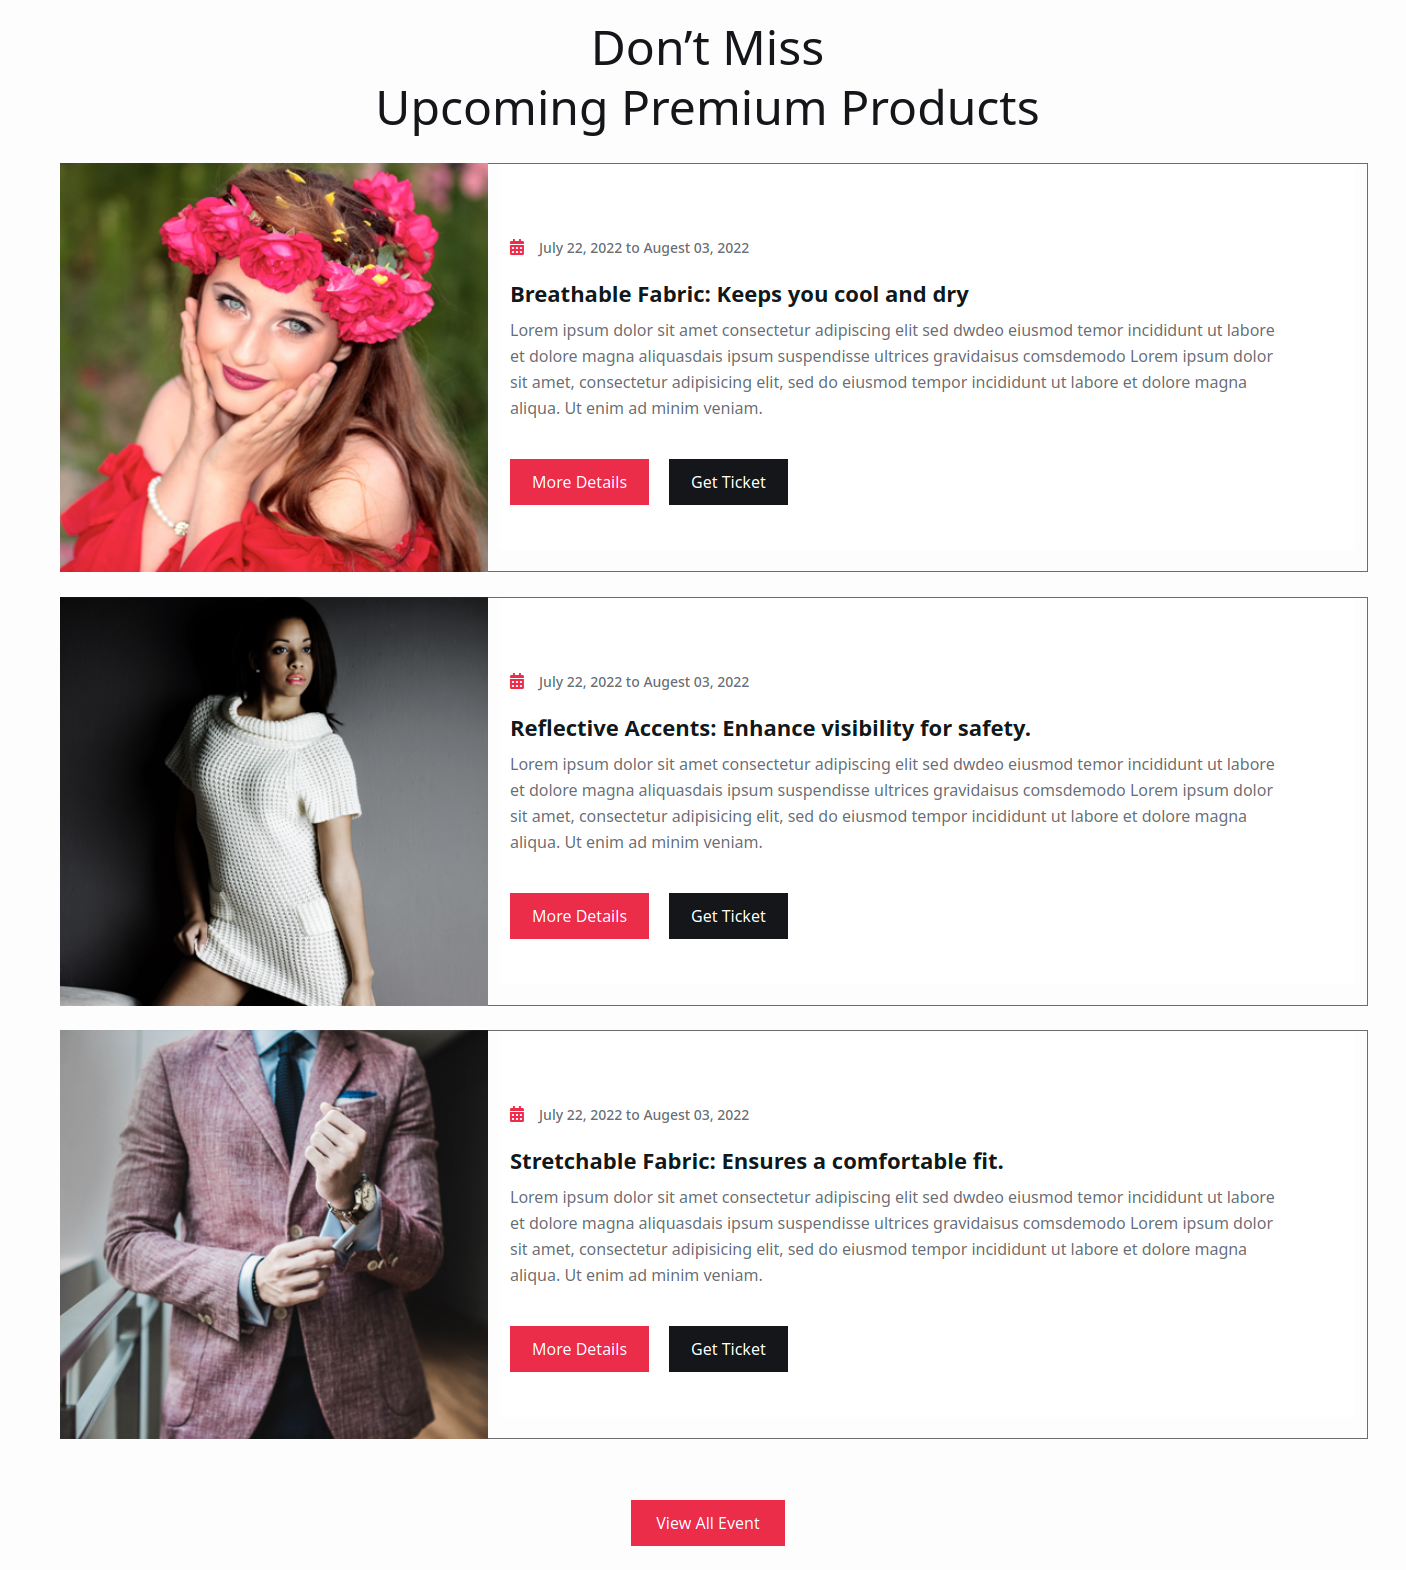Click calendar icon on Stretchable Fabric card
This screenshot has height=1570, width=1406.
517,1115
